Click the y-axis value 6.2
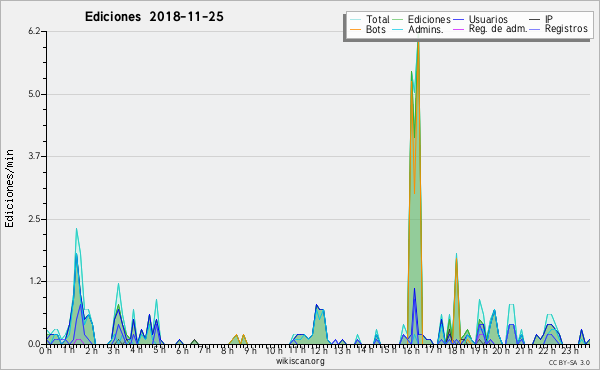Screen dimensions: 600x370 point(34,31)
